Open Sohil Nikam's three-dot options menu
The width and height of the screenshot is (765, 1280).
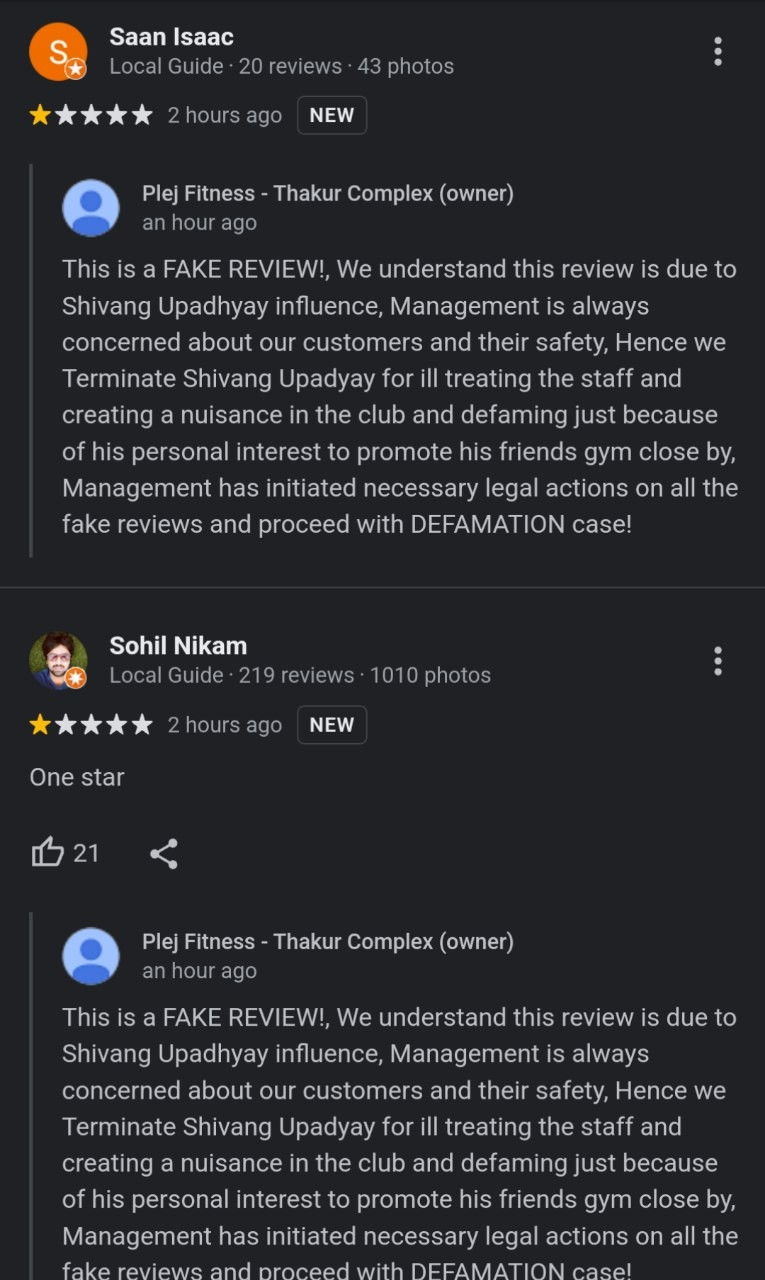[x=717, y=661]
